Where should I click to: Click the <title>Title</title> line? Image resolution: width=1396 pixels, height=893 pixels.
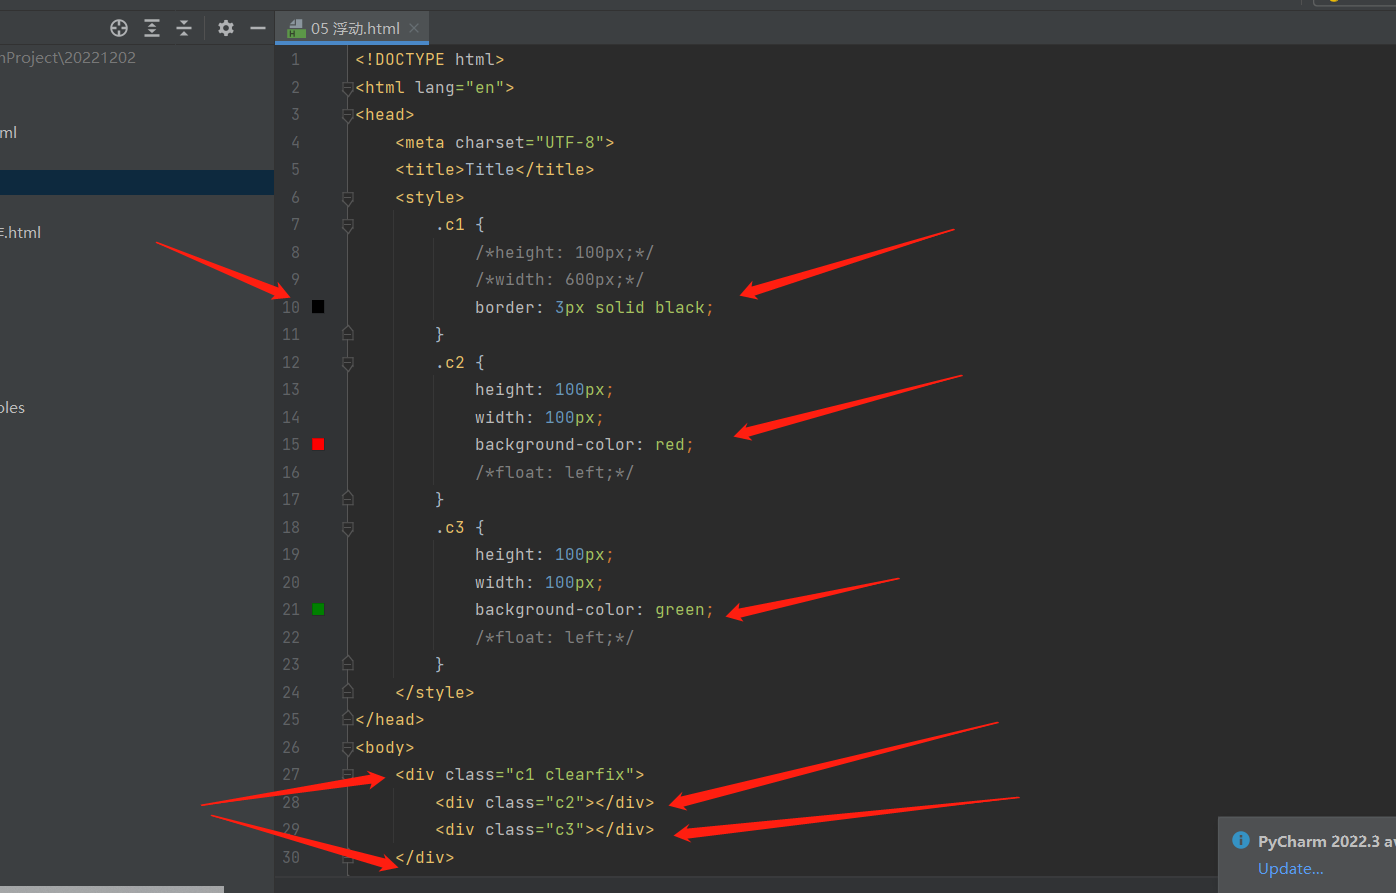pos(495,170)
